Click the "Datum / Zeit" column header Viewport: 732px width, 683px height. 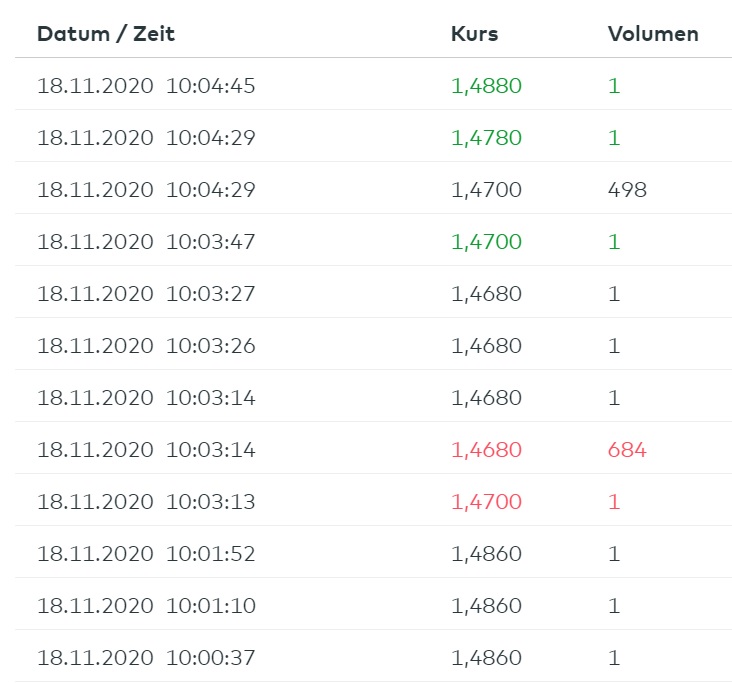(106, 34)
